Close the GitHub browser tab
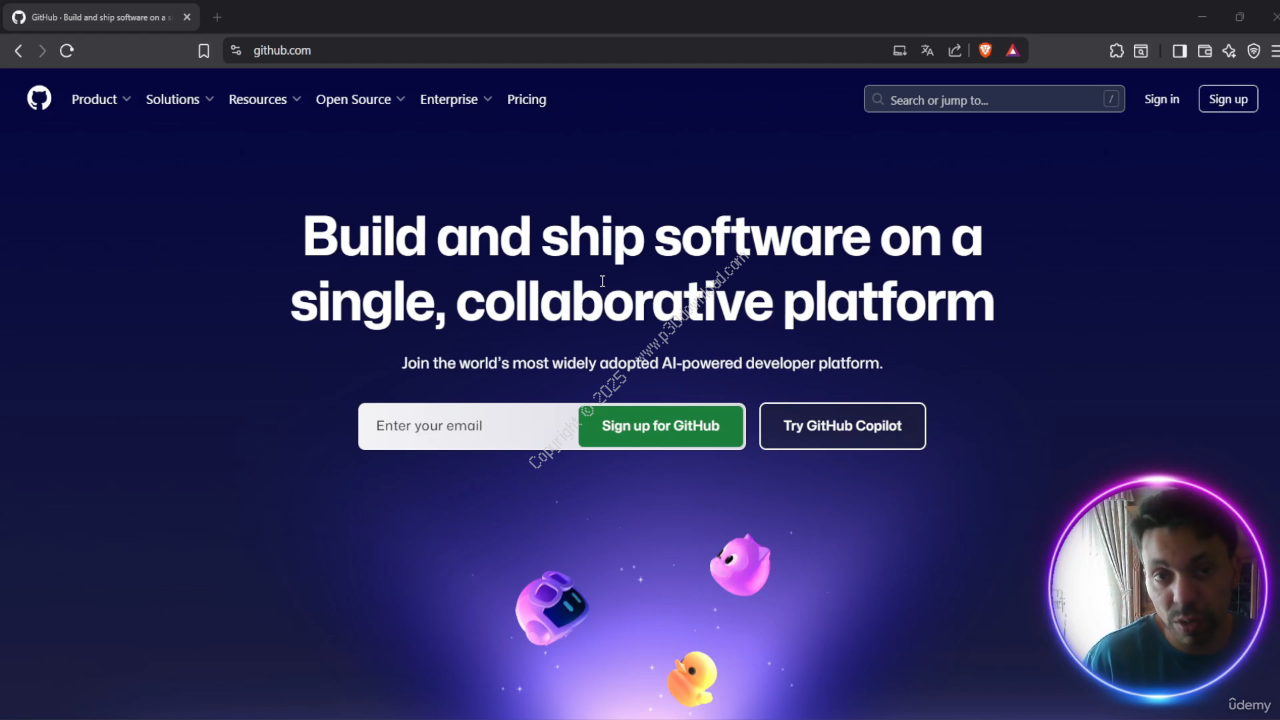The width and height of the screenshot is (1280, 720). point(187,17)
